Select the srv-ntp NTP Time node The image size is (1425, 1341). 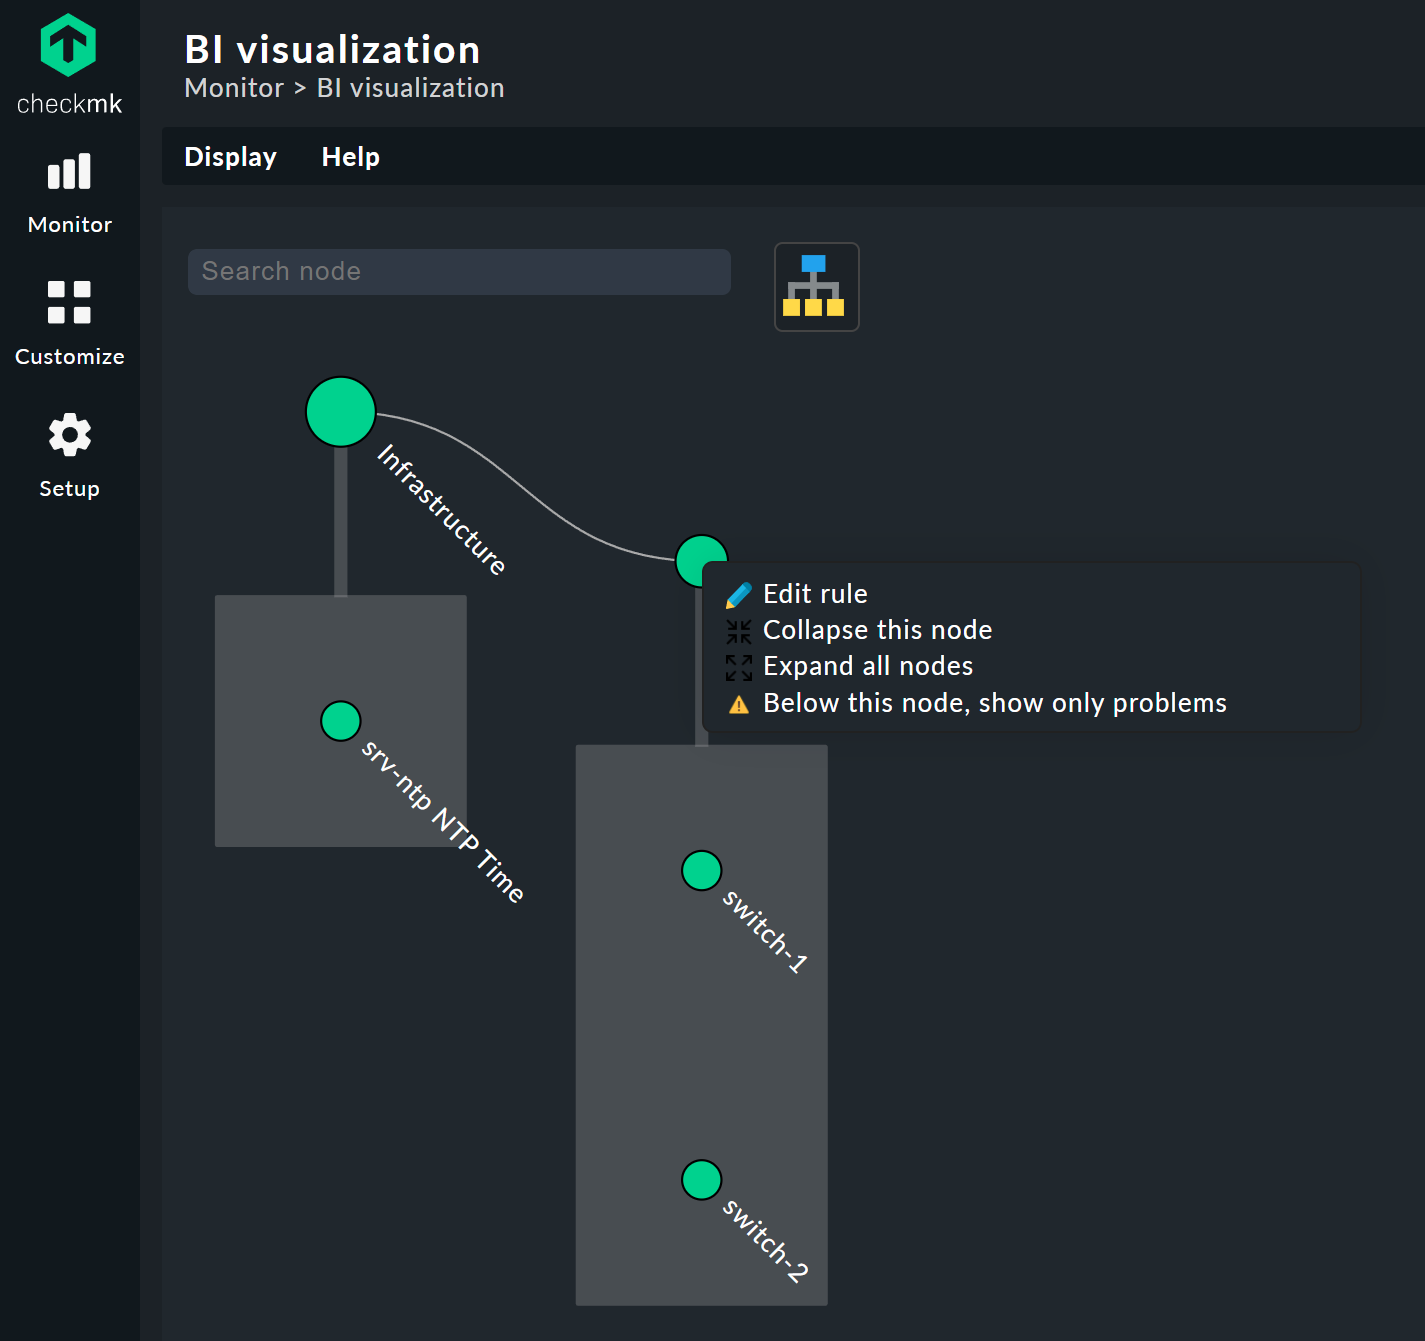340,721
